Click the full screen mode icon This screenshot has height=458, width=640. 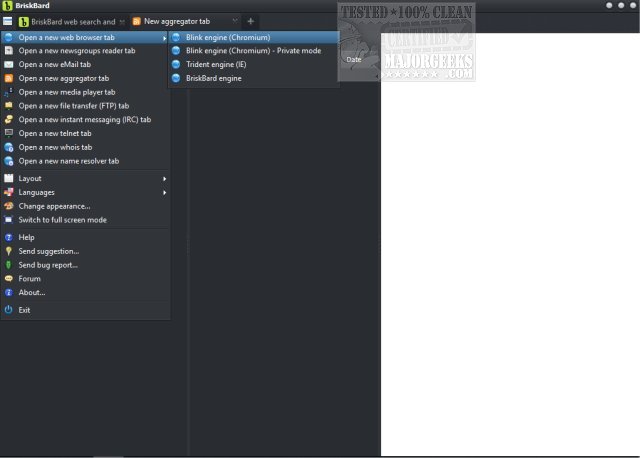tap(9, 220)
